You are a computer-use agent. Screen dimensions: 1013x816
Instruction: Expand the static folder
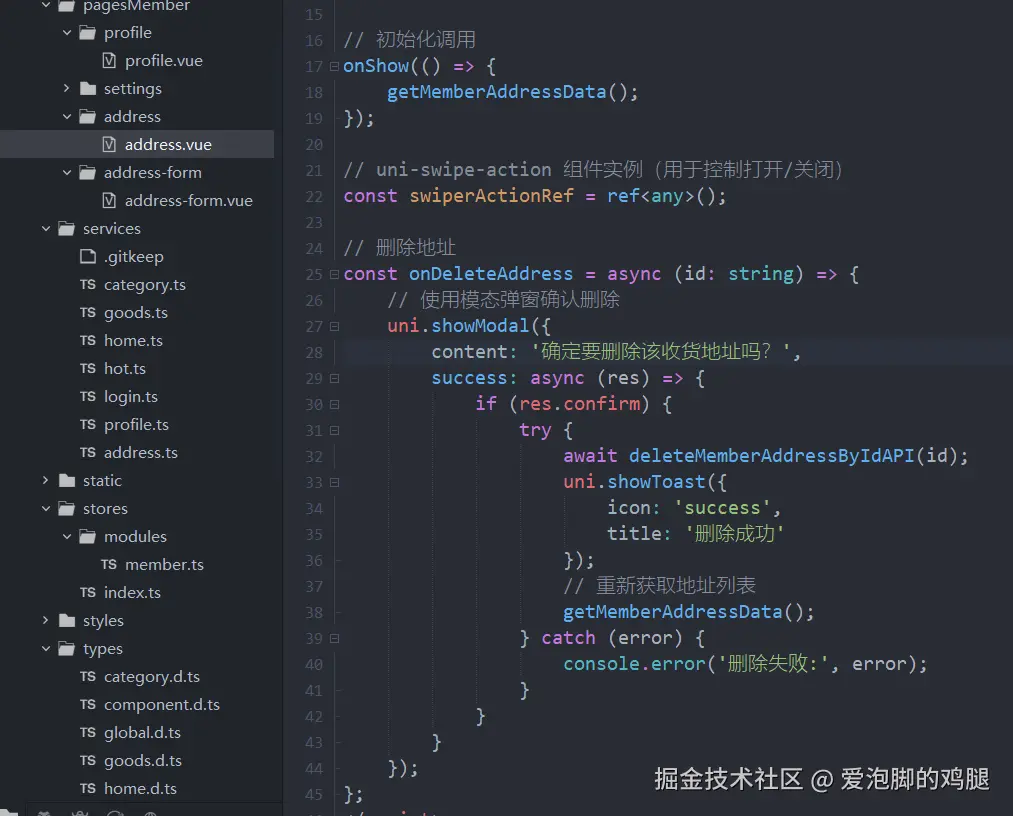(x=46, y=480)
